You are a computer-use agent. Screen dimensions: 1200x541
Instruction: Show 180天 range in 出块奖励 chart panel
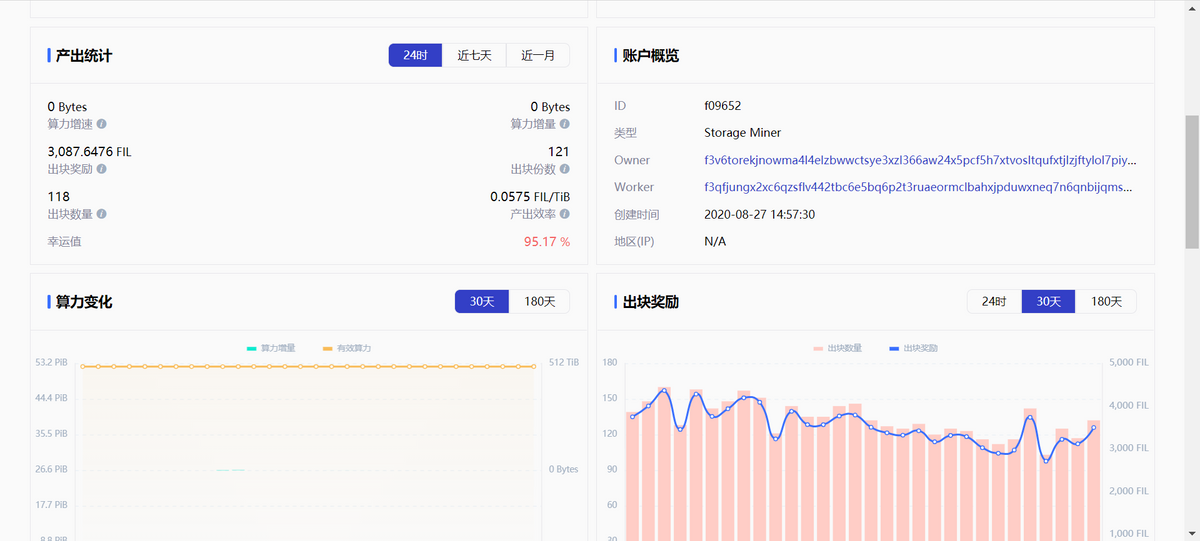[1106, 302]
